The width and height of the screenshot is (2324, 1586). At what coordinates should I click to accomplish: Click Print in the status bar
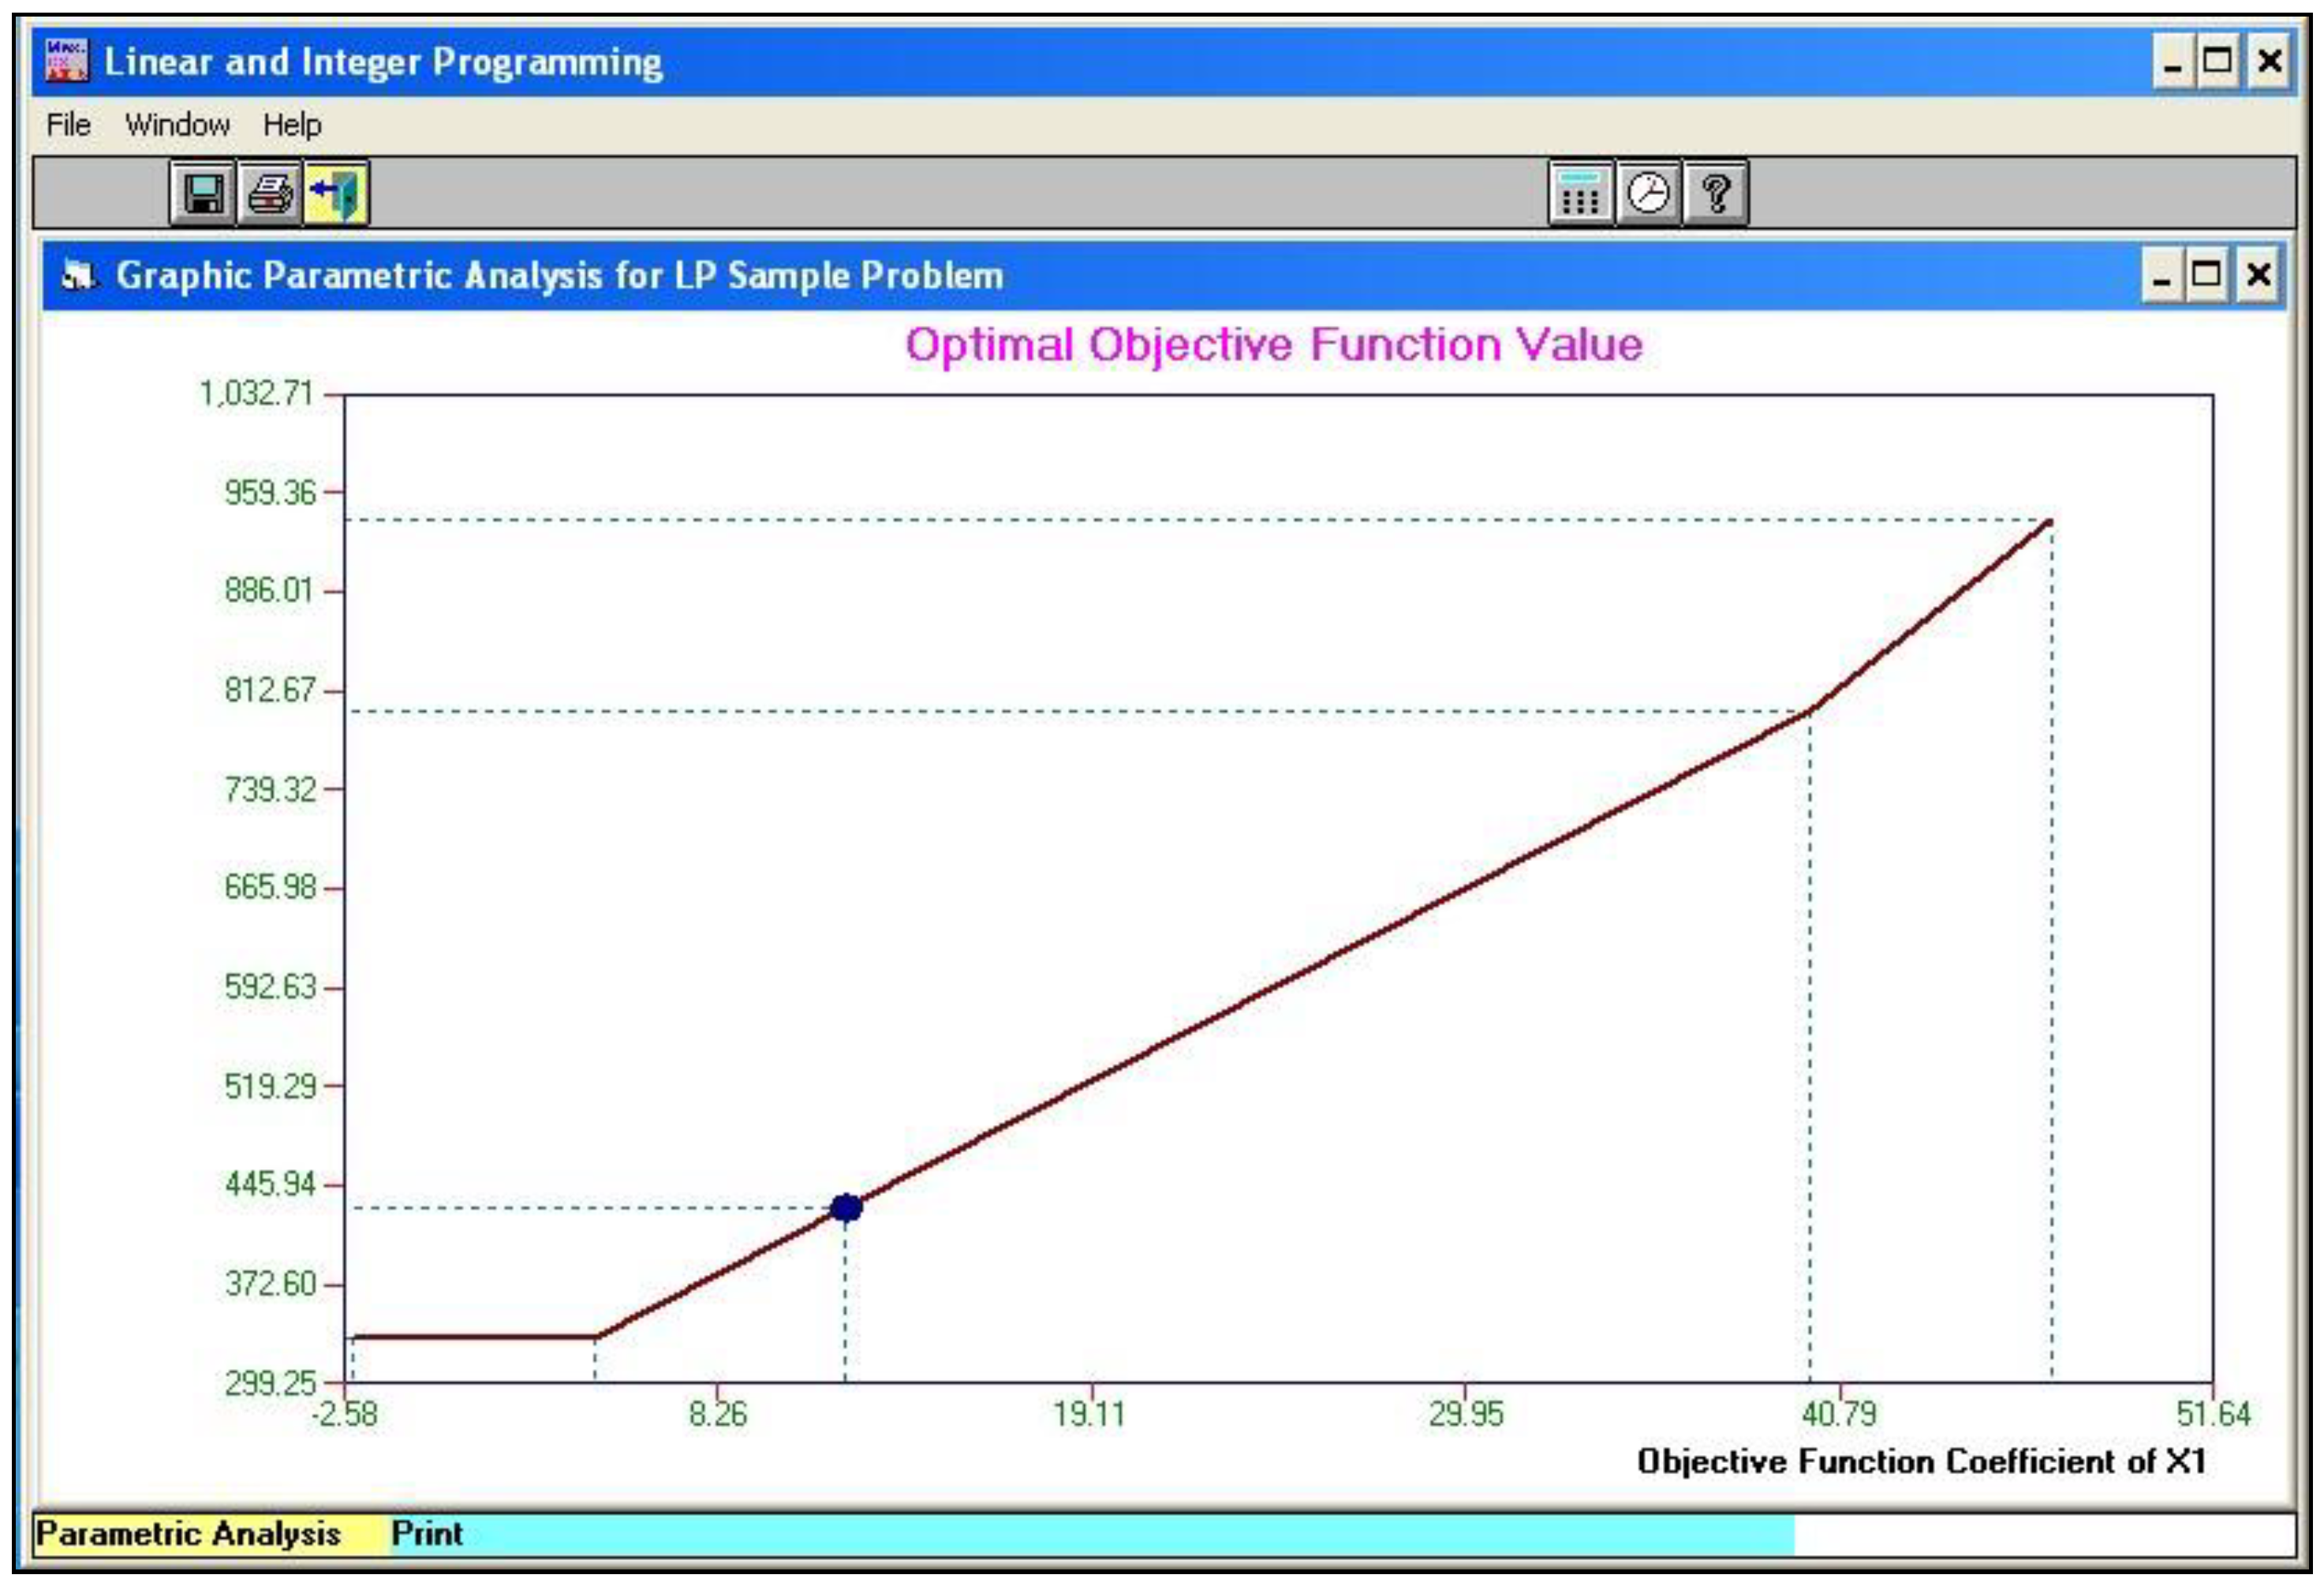pyautogui.click(x=426, y=1533)
